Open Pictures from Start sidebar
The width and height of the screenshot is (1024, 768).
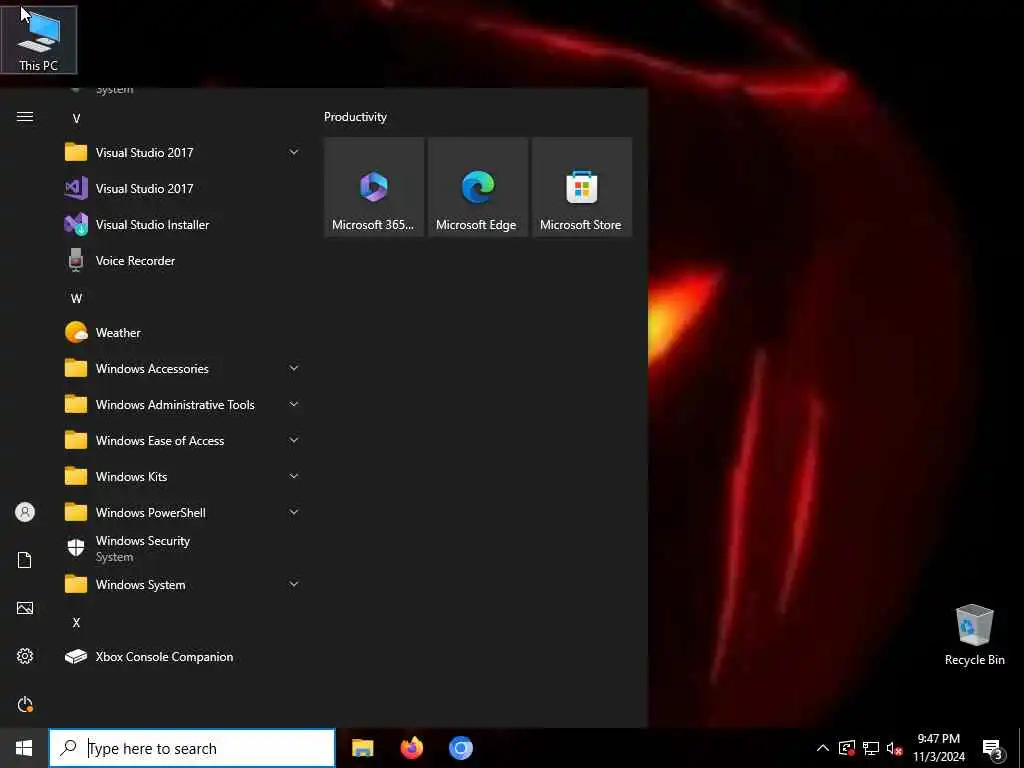coord(25,608)
